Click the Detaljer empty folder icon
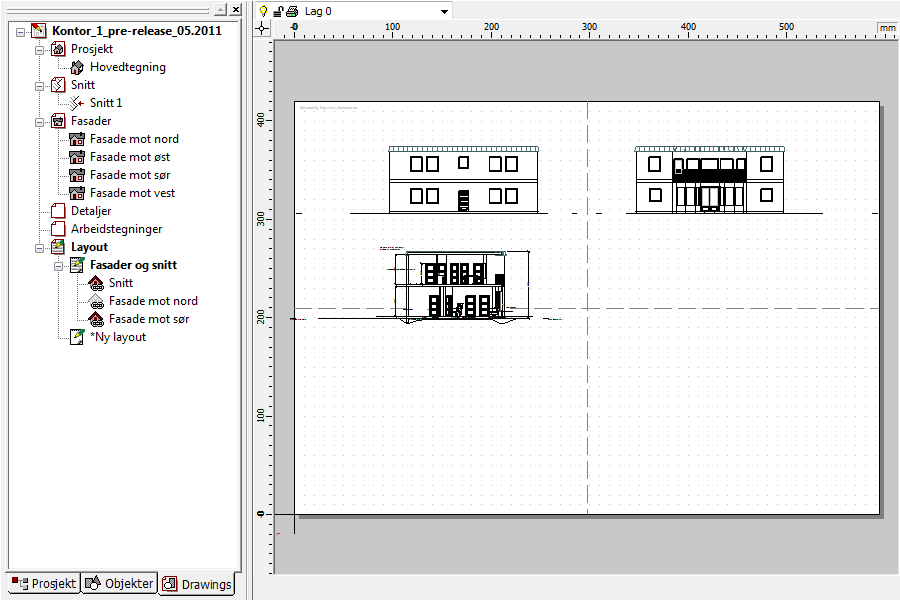The width and height of the screenshot is (900, 600). (x=58, y=211)
